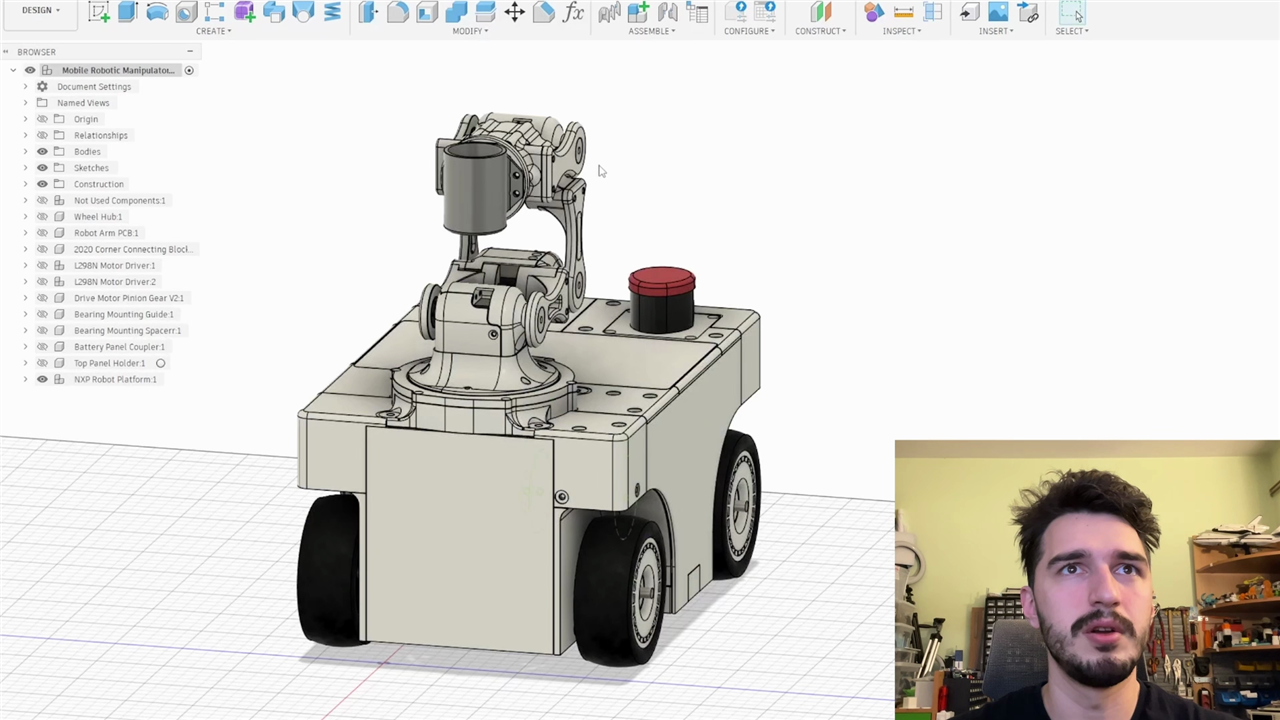1280x720 pixels.
Task: Expand the L298N Motor Driver:1 node
Action: [x=26, y=266]
